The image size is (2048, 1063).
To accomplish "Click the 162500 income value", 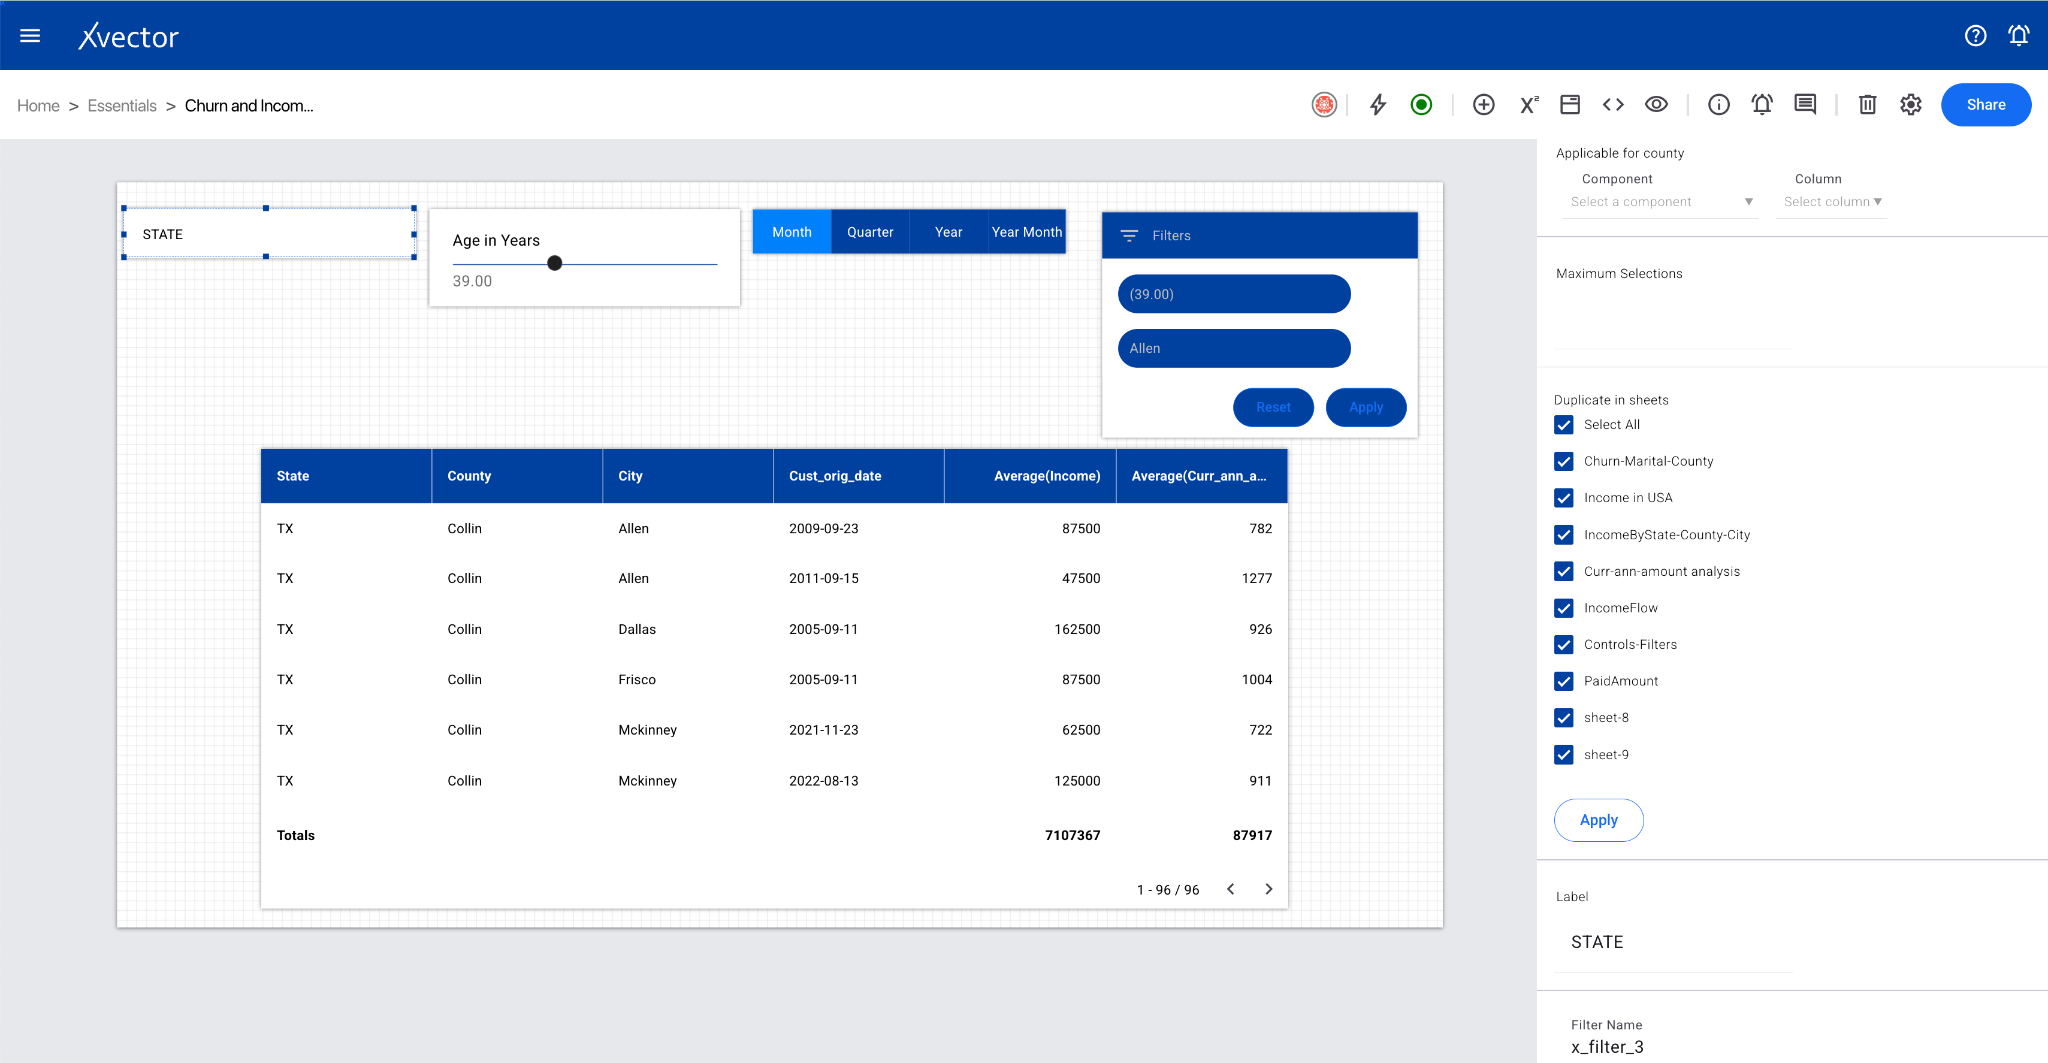I will [x=1077, y=629].
